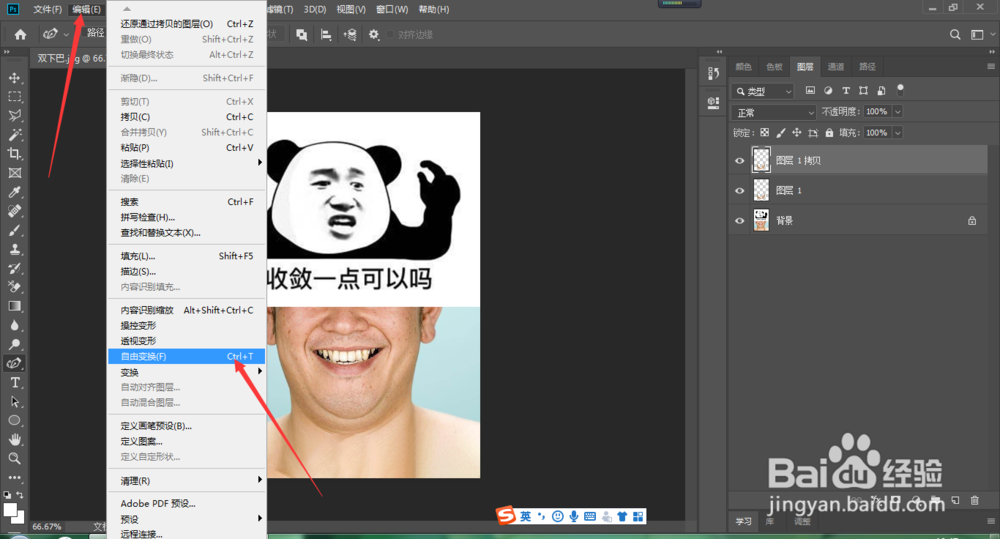
Task: Open path arrangement icon in options bar
Action: pyautogui.click(x=350, y=34)
